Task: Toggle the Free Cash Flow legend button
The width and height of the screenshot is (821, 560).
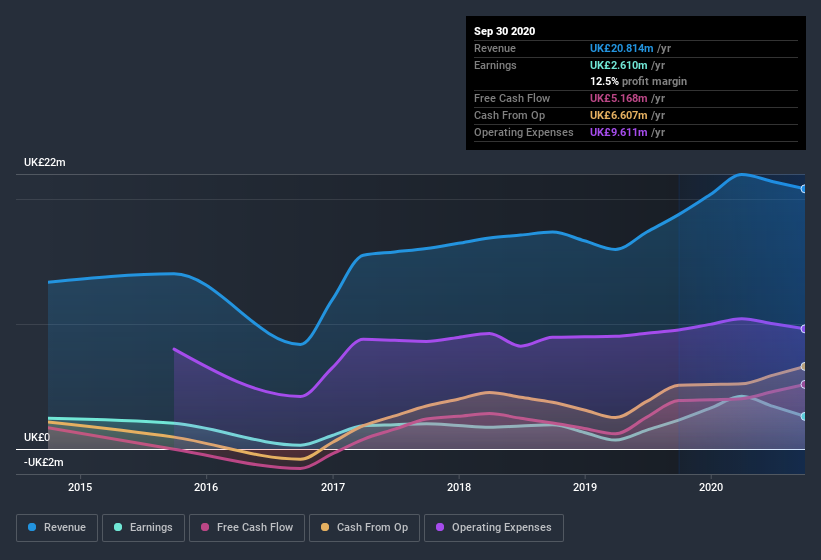Action: pos(247,528)
